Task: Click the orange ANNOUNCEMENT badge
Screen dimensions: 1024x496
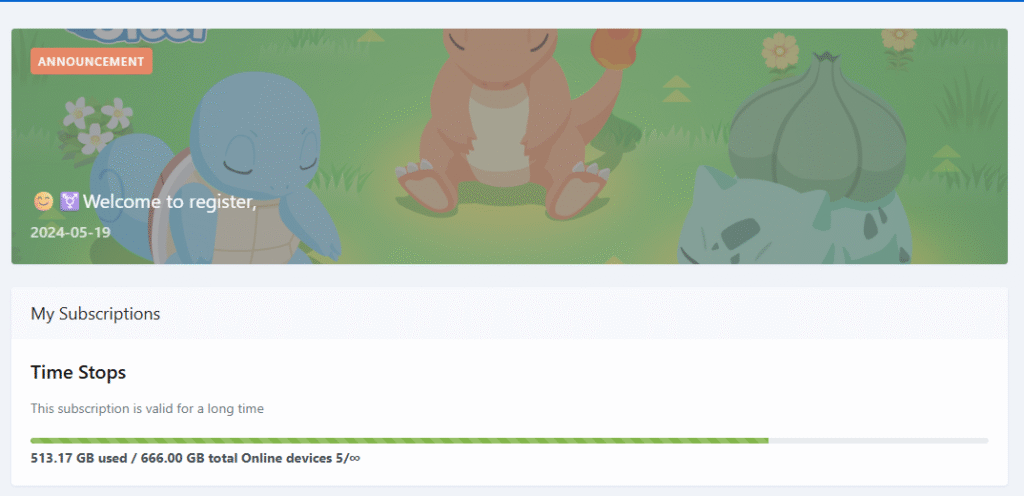Action: pyautogui.click(x=91, y=61)
